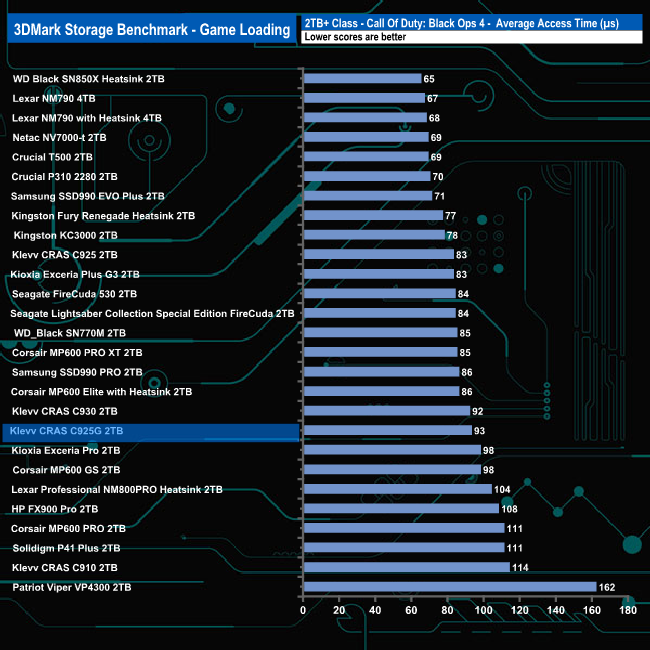Click the Seagate Lightsaber Collection Special Edition label
The height and width of the screenshot is (650, 650).
[152, 313]
